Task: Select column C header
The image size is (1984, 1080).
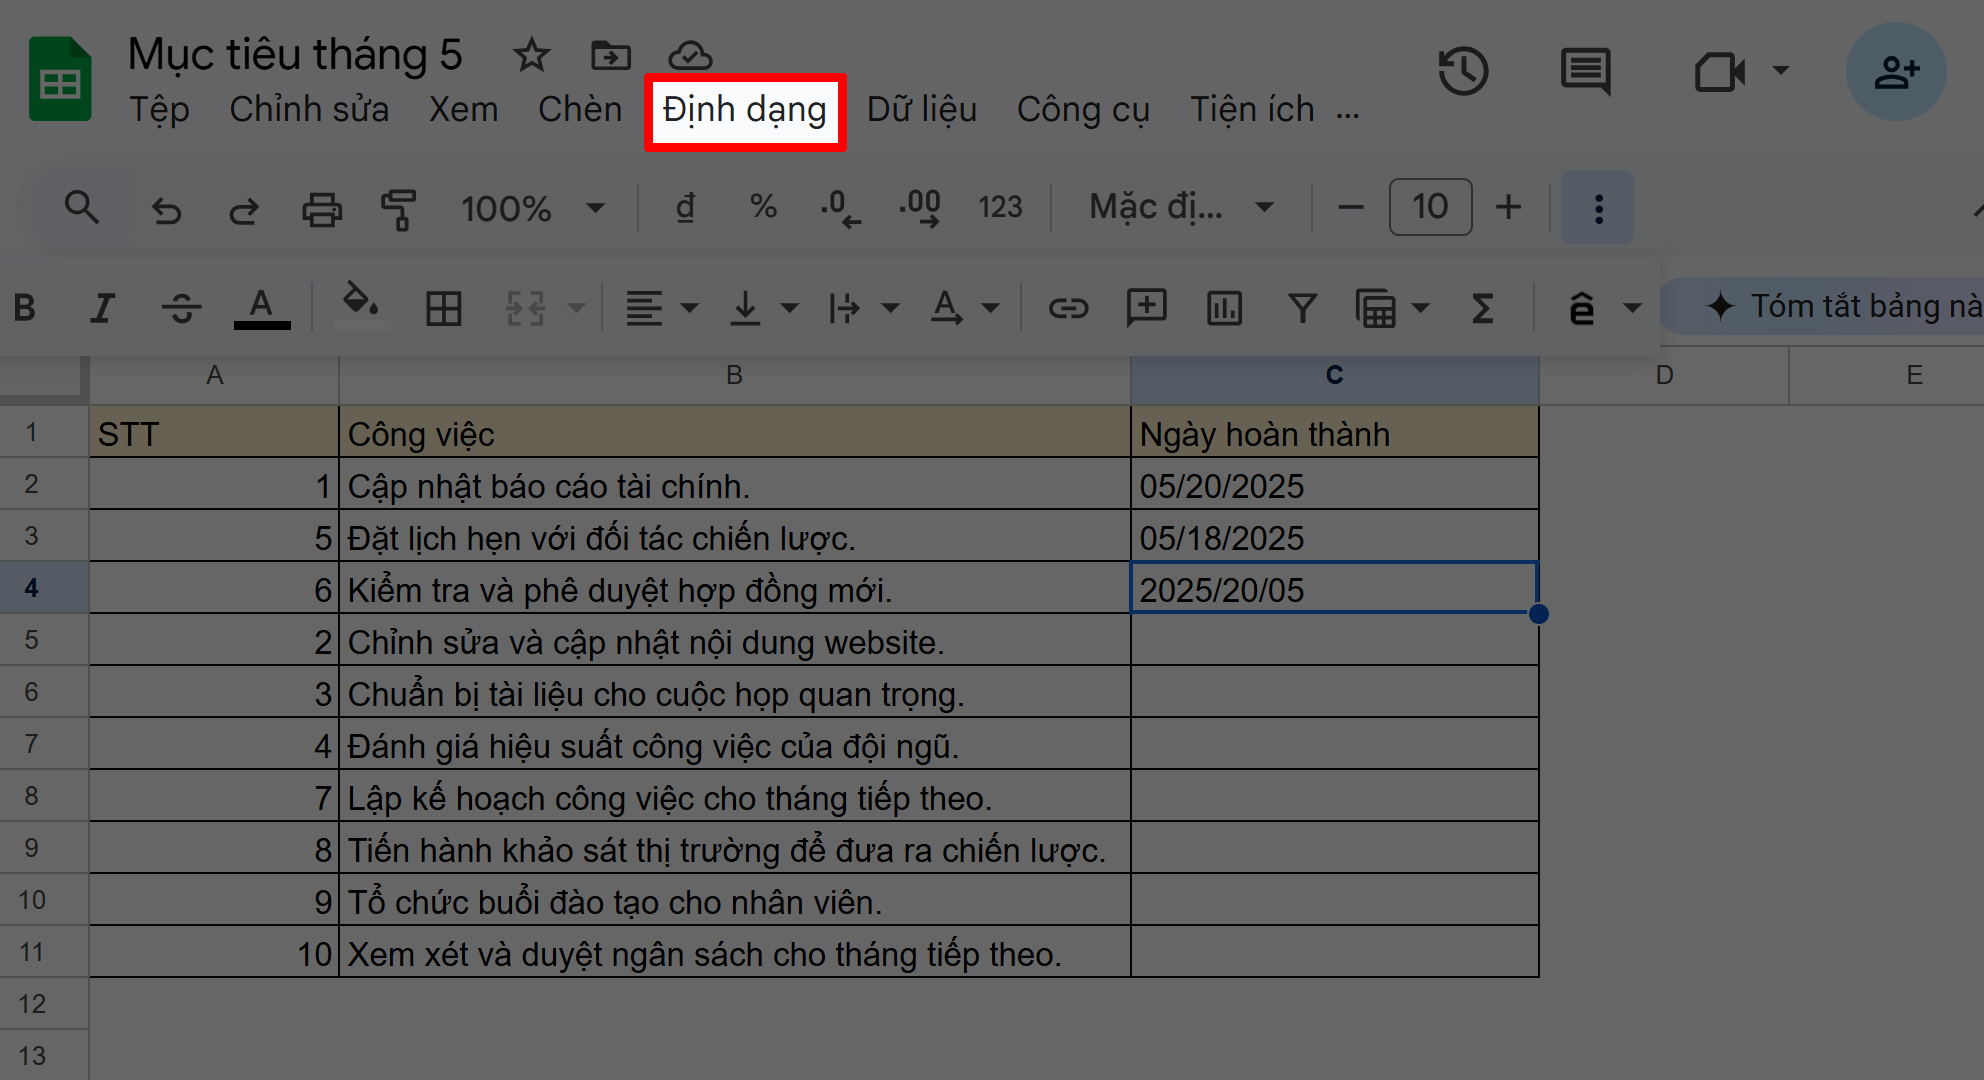Action: tap(1334, 375)
